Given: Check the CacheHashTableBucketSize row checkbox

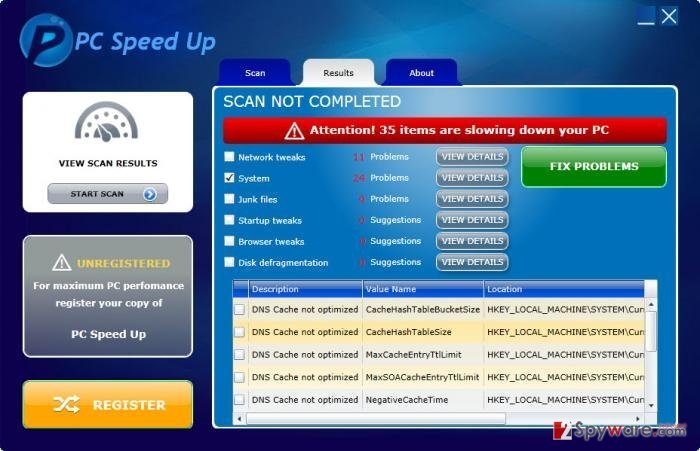Looking at the screenshot, I should 240,309.
